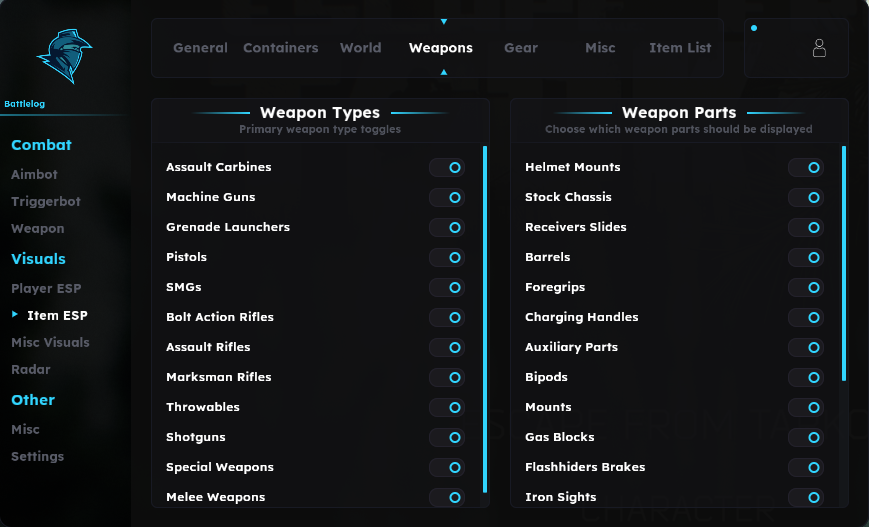Toggle the Charging Handles switch
Screen dimensions: 869x527
coord(806,318)
